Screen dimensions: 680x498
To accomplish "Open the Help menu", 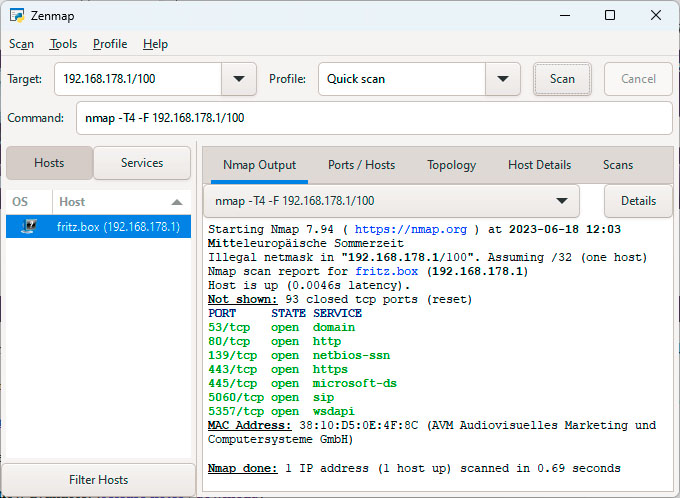I will tap(155, 44).
